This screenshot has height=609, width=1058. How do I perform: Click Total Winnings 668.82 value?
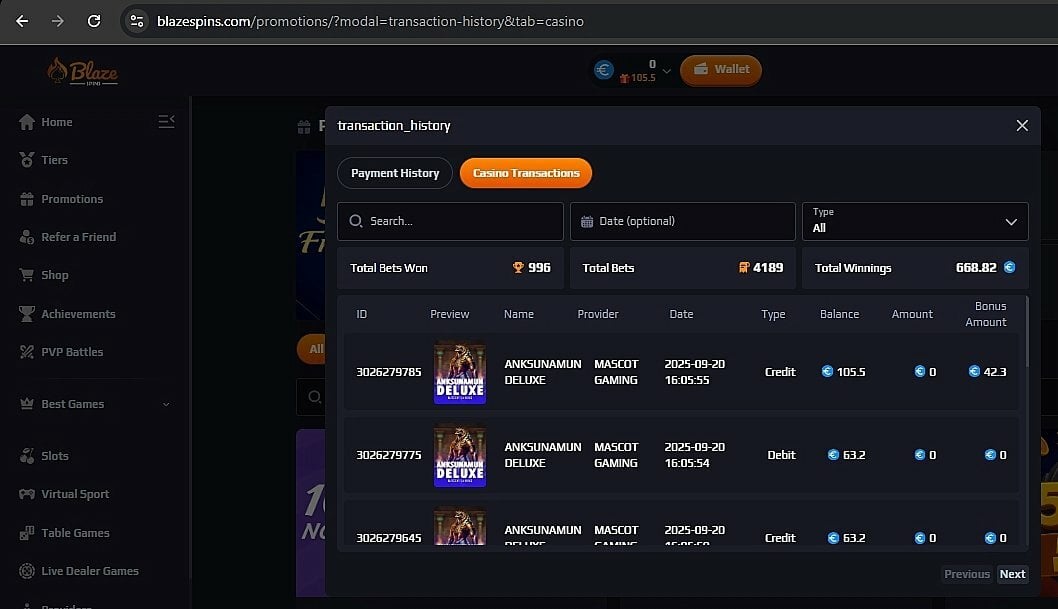click(x=976, y=268)
